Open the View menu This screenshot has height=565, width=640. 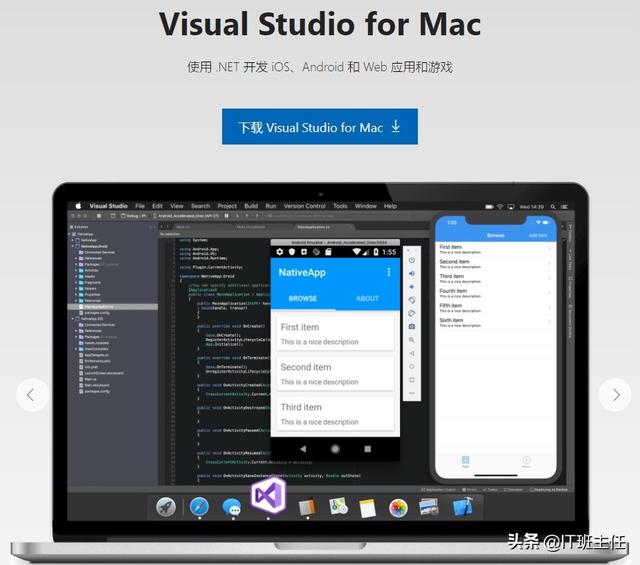[x=177, y=206]
